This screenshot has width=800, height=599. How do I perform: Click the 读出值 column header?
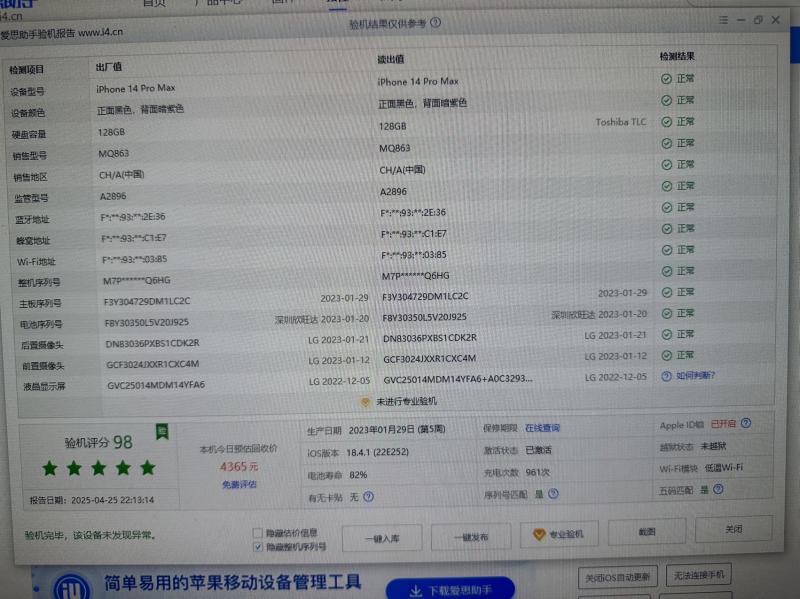point(391,60)
